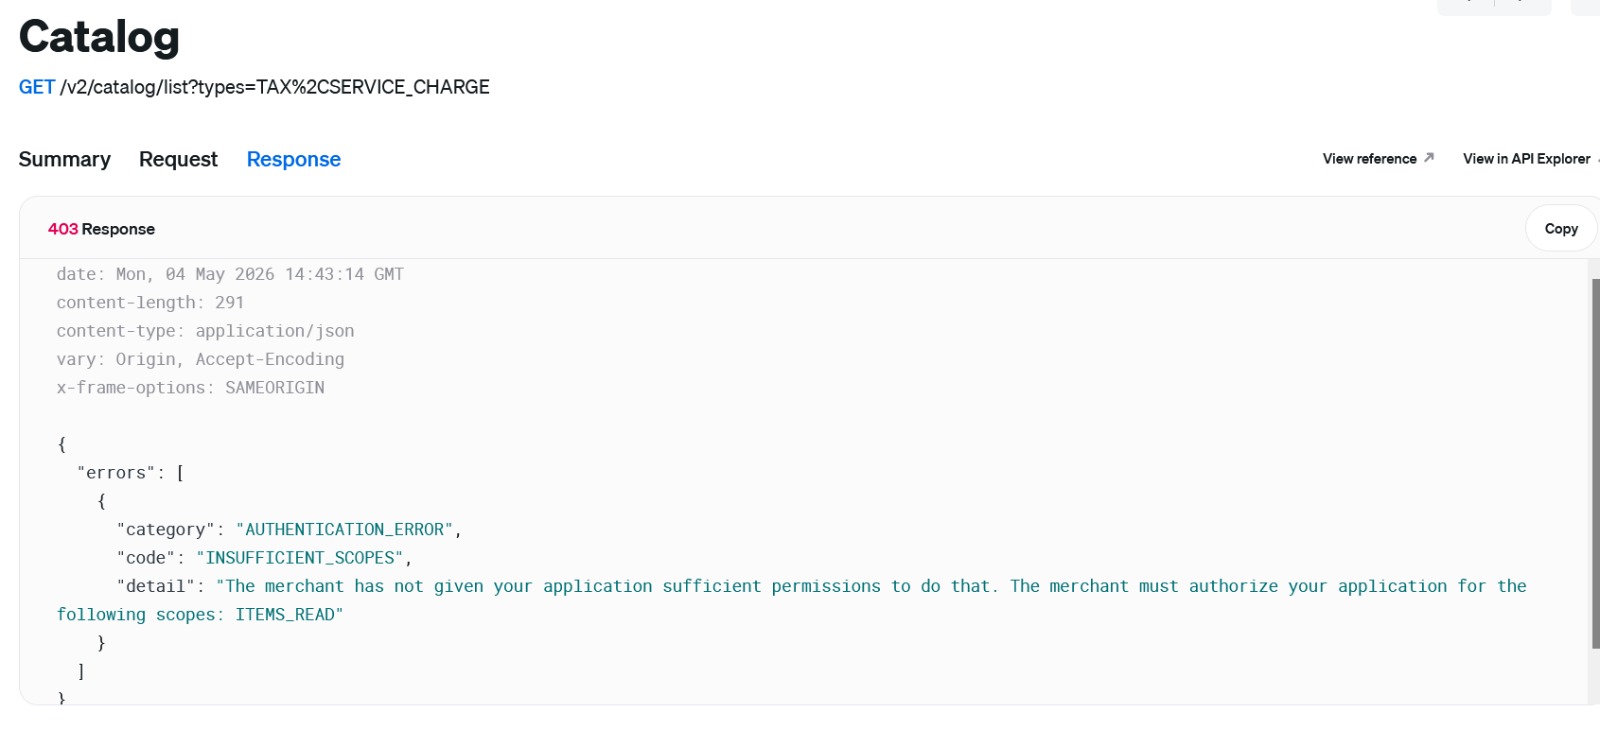Click the Catalog page heading
The image size is (1600, 747).
point(99,37)
